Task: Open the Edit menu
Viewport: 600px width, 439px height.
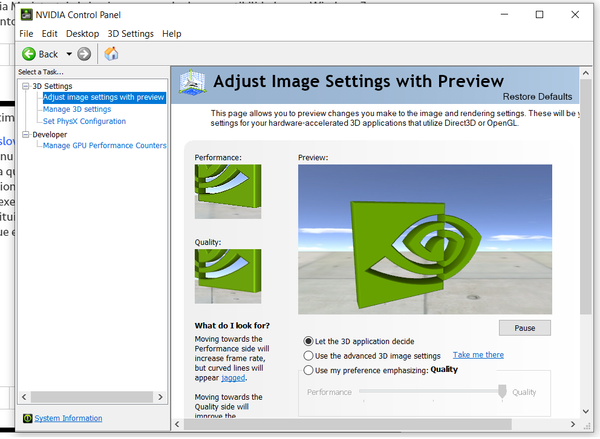Action: click(x=50, y=34)
